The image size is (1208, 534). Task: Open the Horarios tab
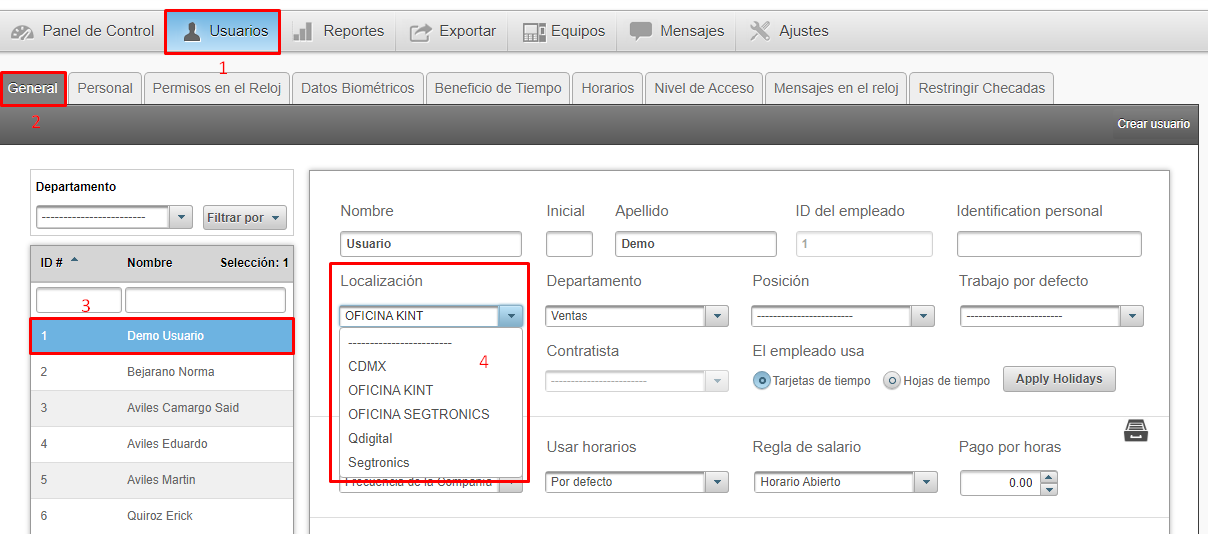point(607,88)
